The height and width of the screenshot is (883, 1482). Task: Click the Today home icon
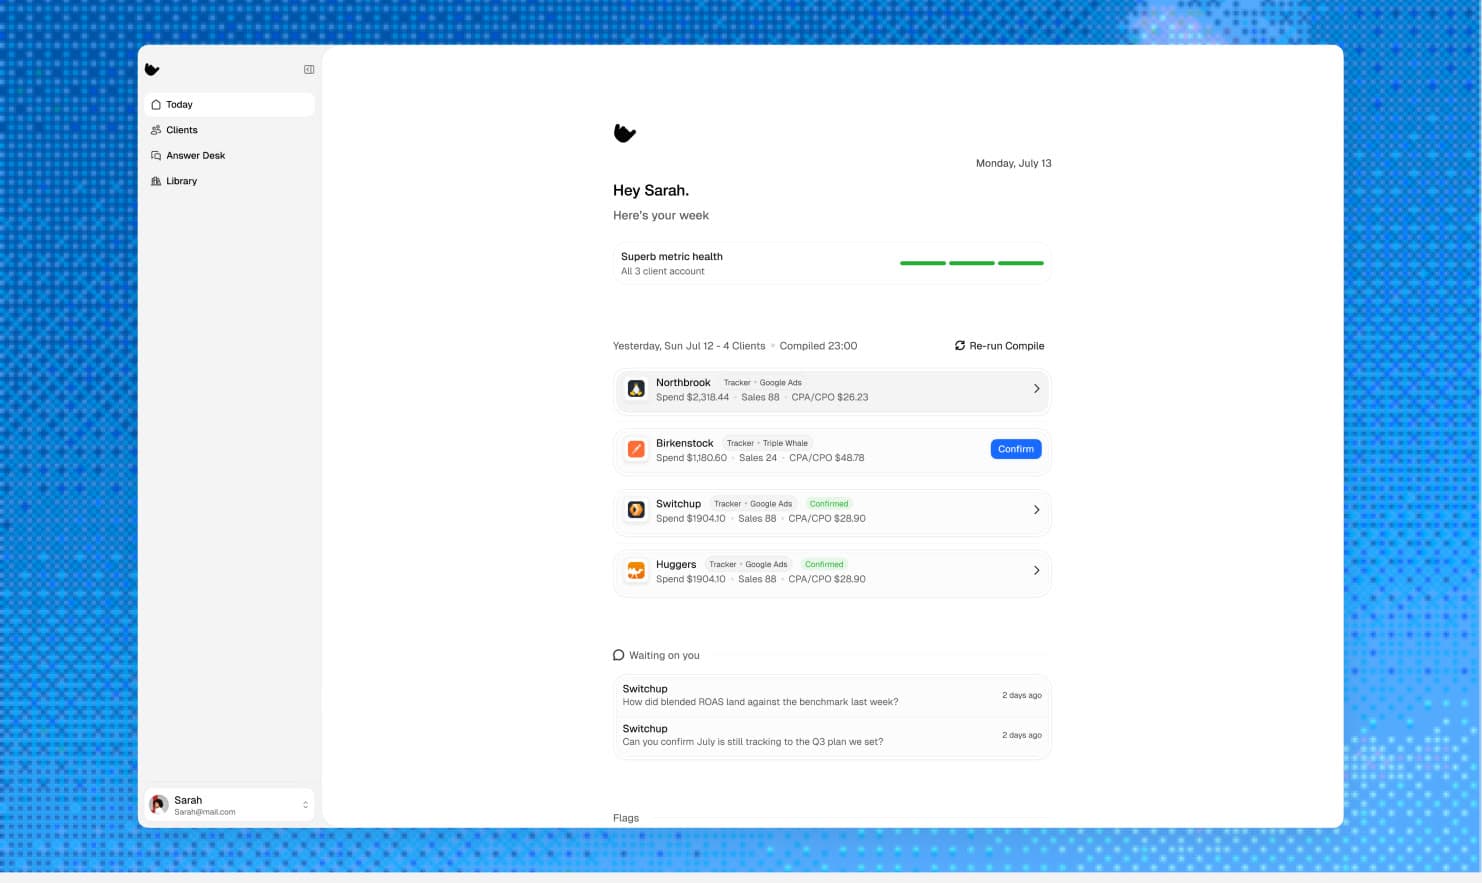point(156,104)
